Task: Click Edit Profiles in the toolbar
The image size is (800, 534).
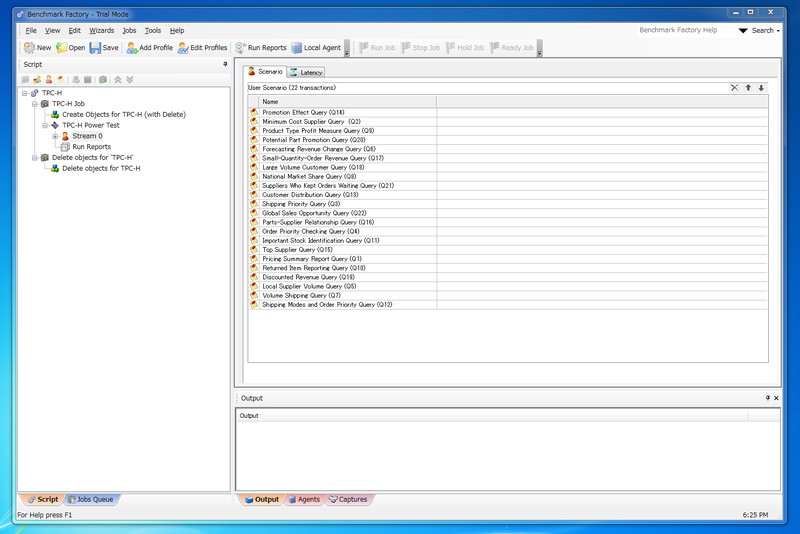Action: pos(203,47)
